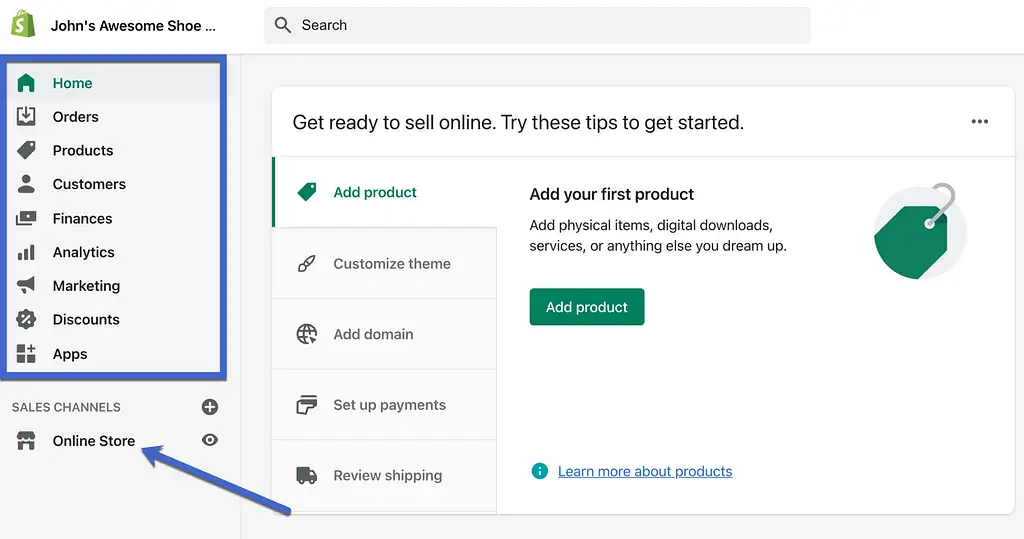Open Learn more about products link
The width and height of the screenshot is (1024, 539).
pos(645,471)
